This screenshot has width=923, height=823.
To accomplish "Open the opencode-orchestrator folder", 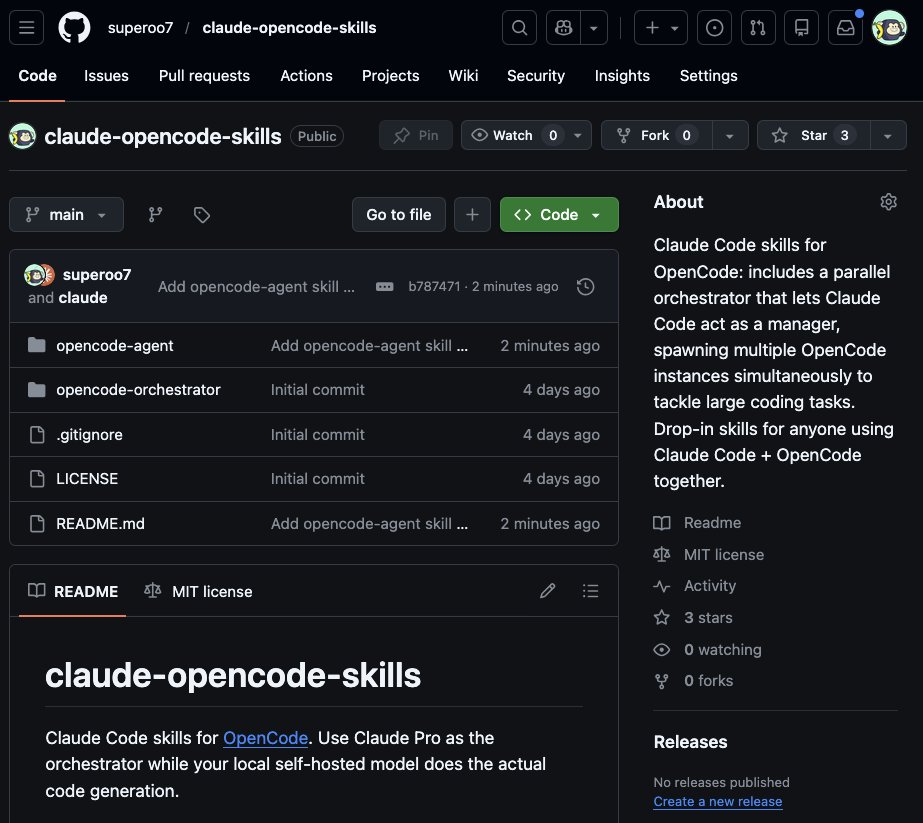I will (x=138, y=390).
